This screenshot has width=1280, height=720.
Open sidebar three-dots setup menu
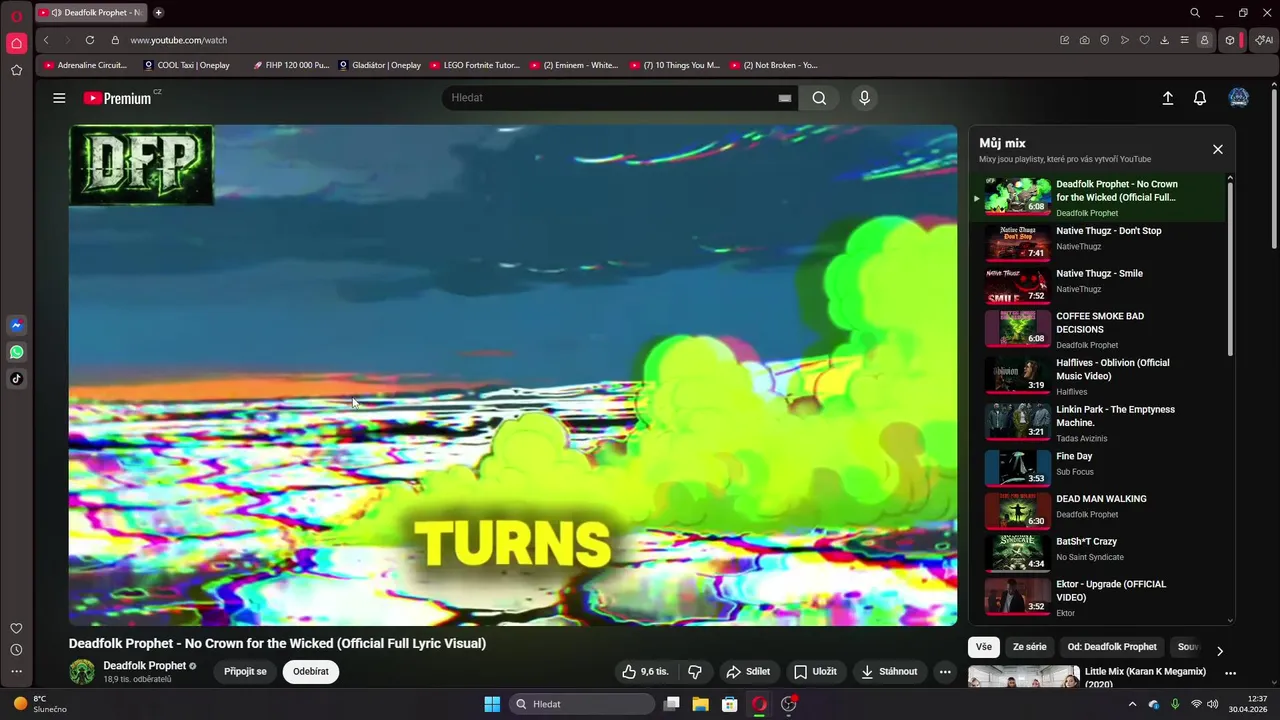[16, 672]
